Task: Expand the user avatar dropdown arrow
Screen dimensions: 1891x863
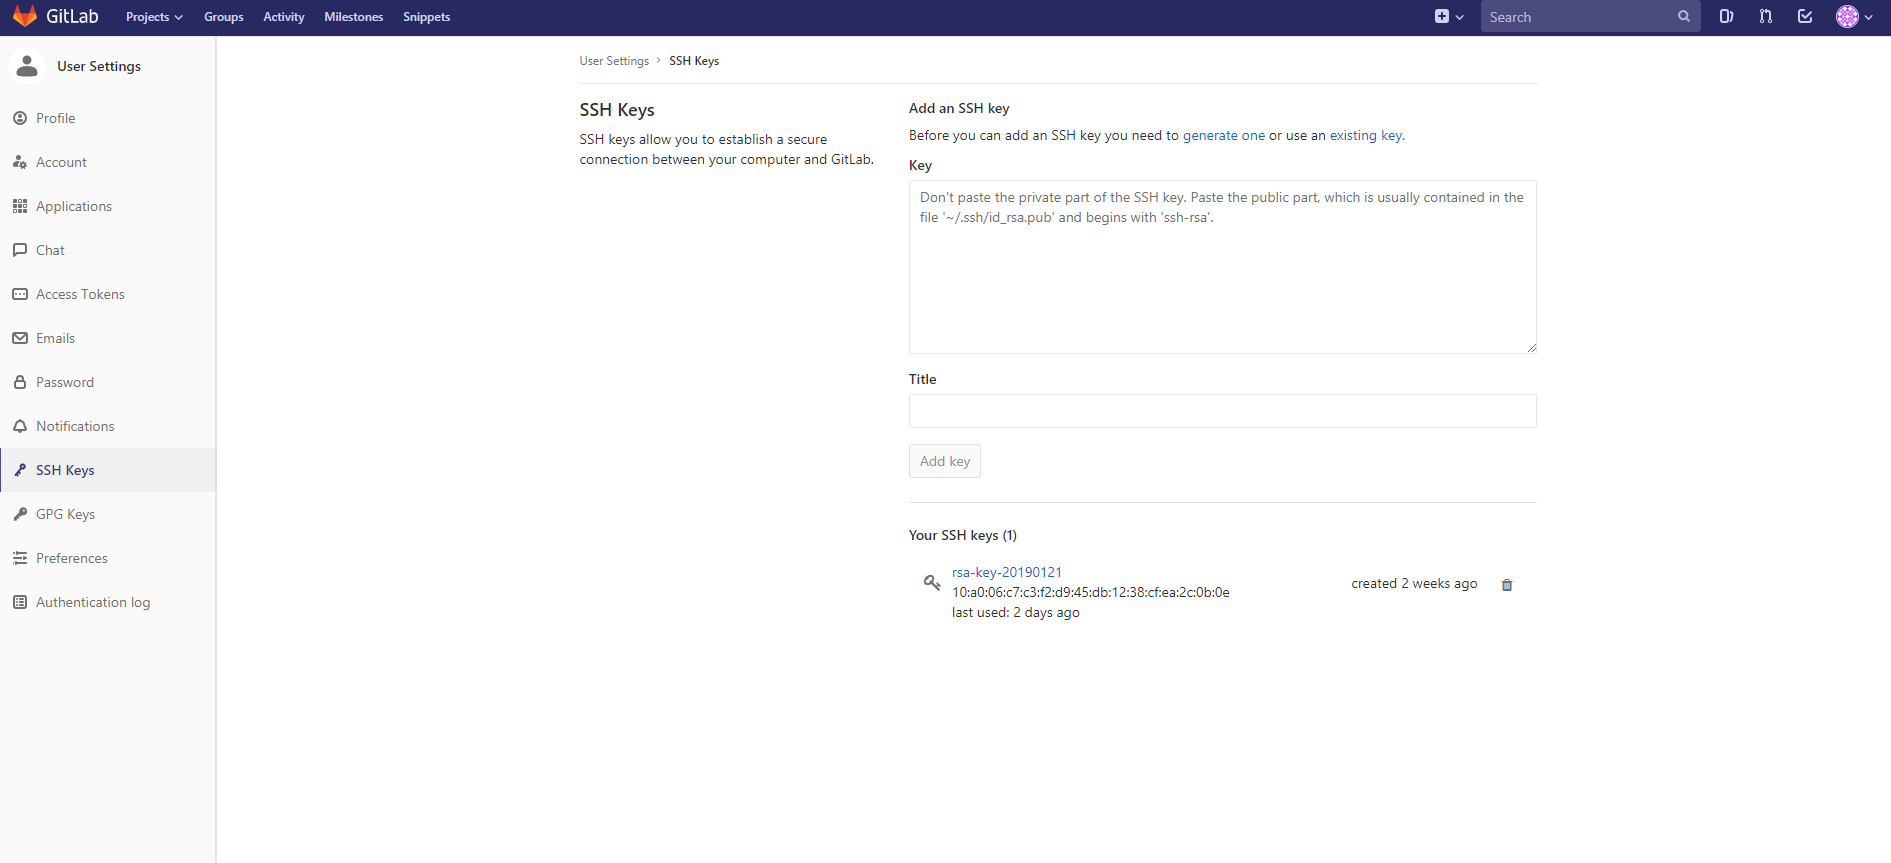Action: (1868, 17)
